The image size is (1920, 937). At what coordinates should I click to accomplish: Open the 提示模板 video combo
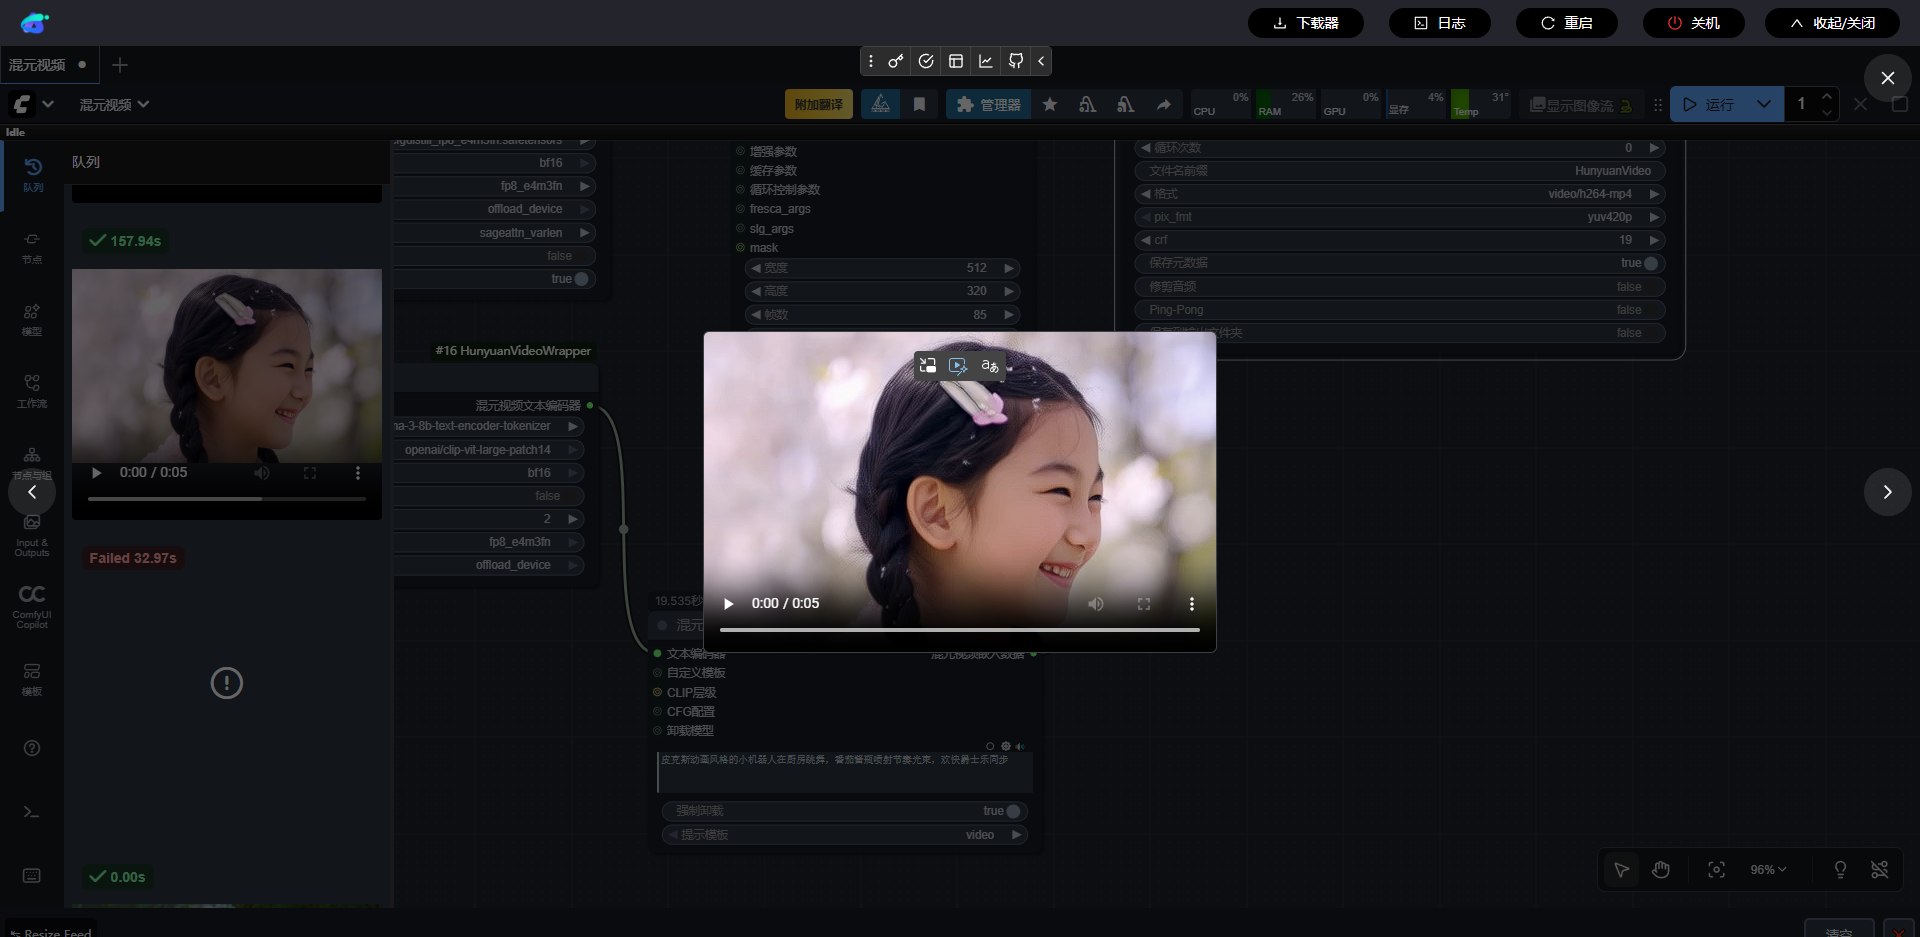845,835
